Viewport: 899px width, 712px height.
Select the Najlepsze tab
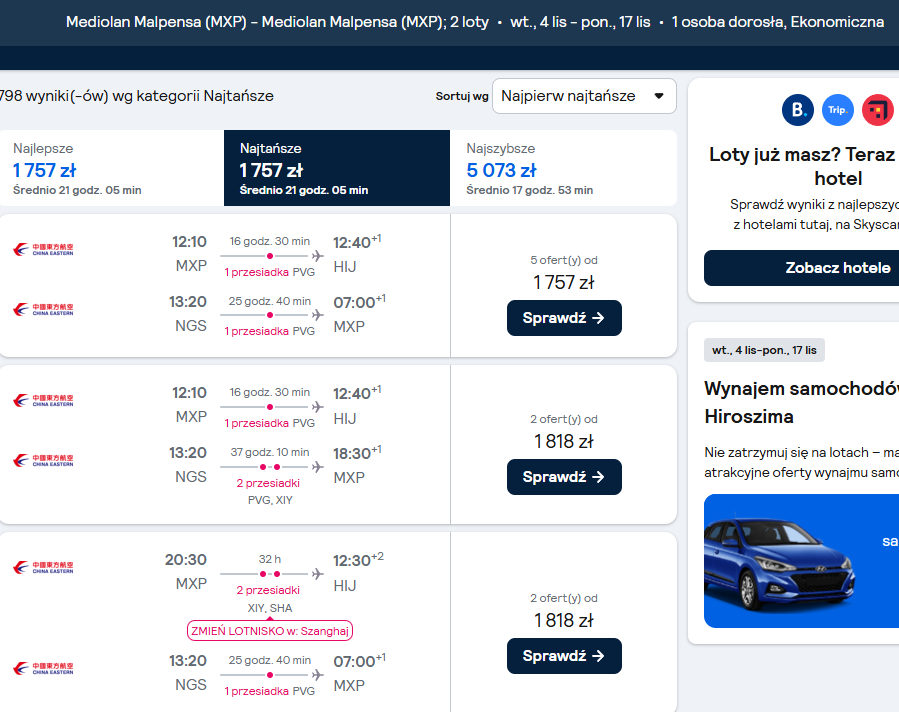coord(112,168)
